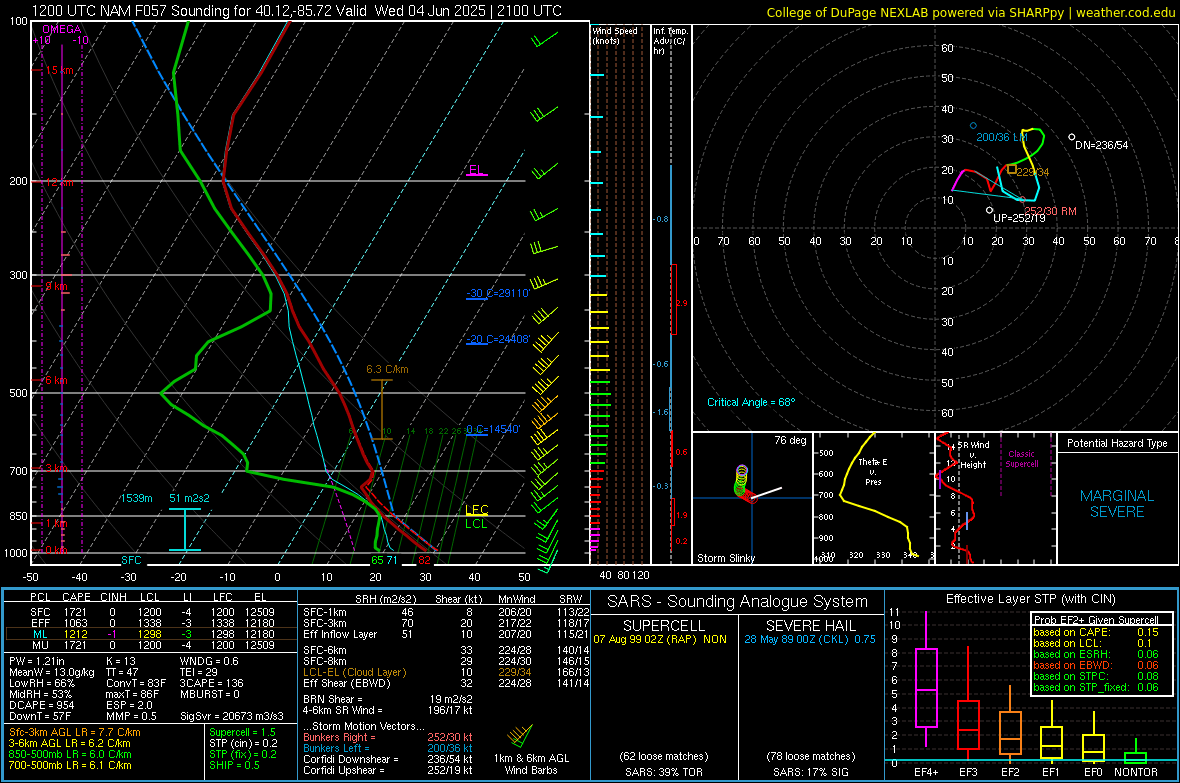Select the highlighted ML parcel row

coord(149,634)
